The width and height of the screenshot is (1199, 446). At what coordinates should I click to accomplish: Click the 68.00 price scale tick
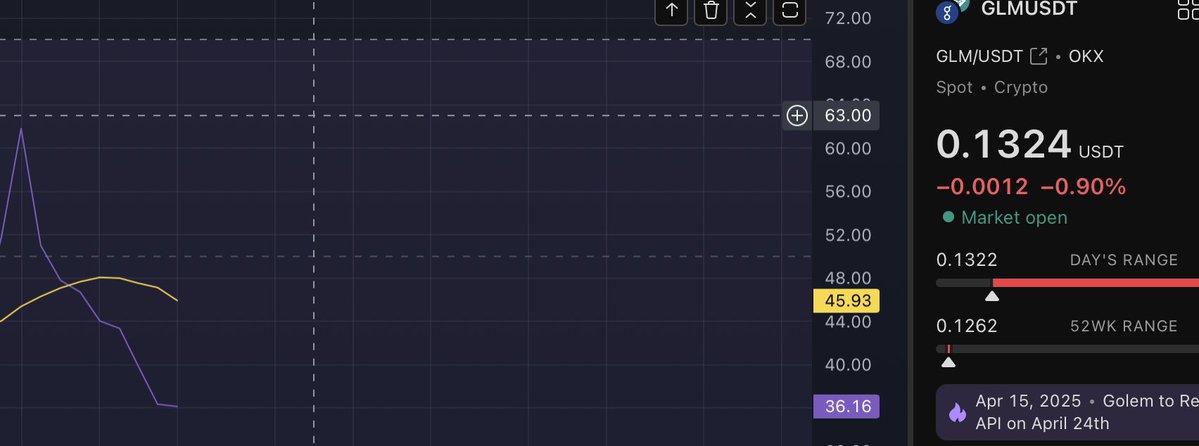(x=848, y=61)
